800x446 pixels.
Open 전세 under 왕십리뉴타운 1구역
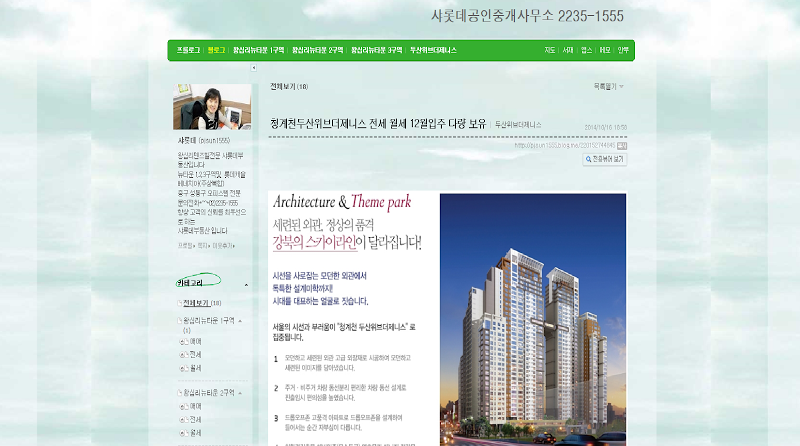point(195,355)
